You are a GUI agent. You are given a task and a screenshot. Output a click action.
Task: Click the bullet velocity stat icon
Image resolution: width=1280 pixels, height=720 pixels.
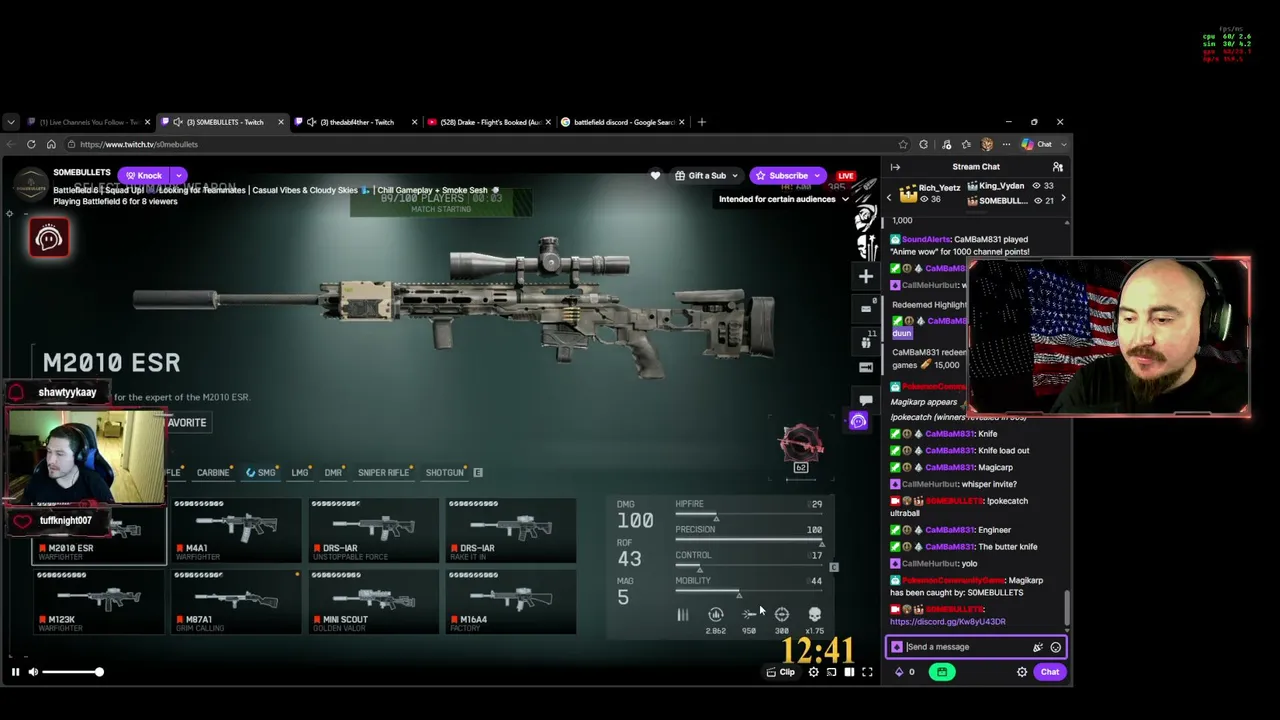749,615
